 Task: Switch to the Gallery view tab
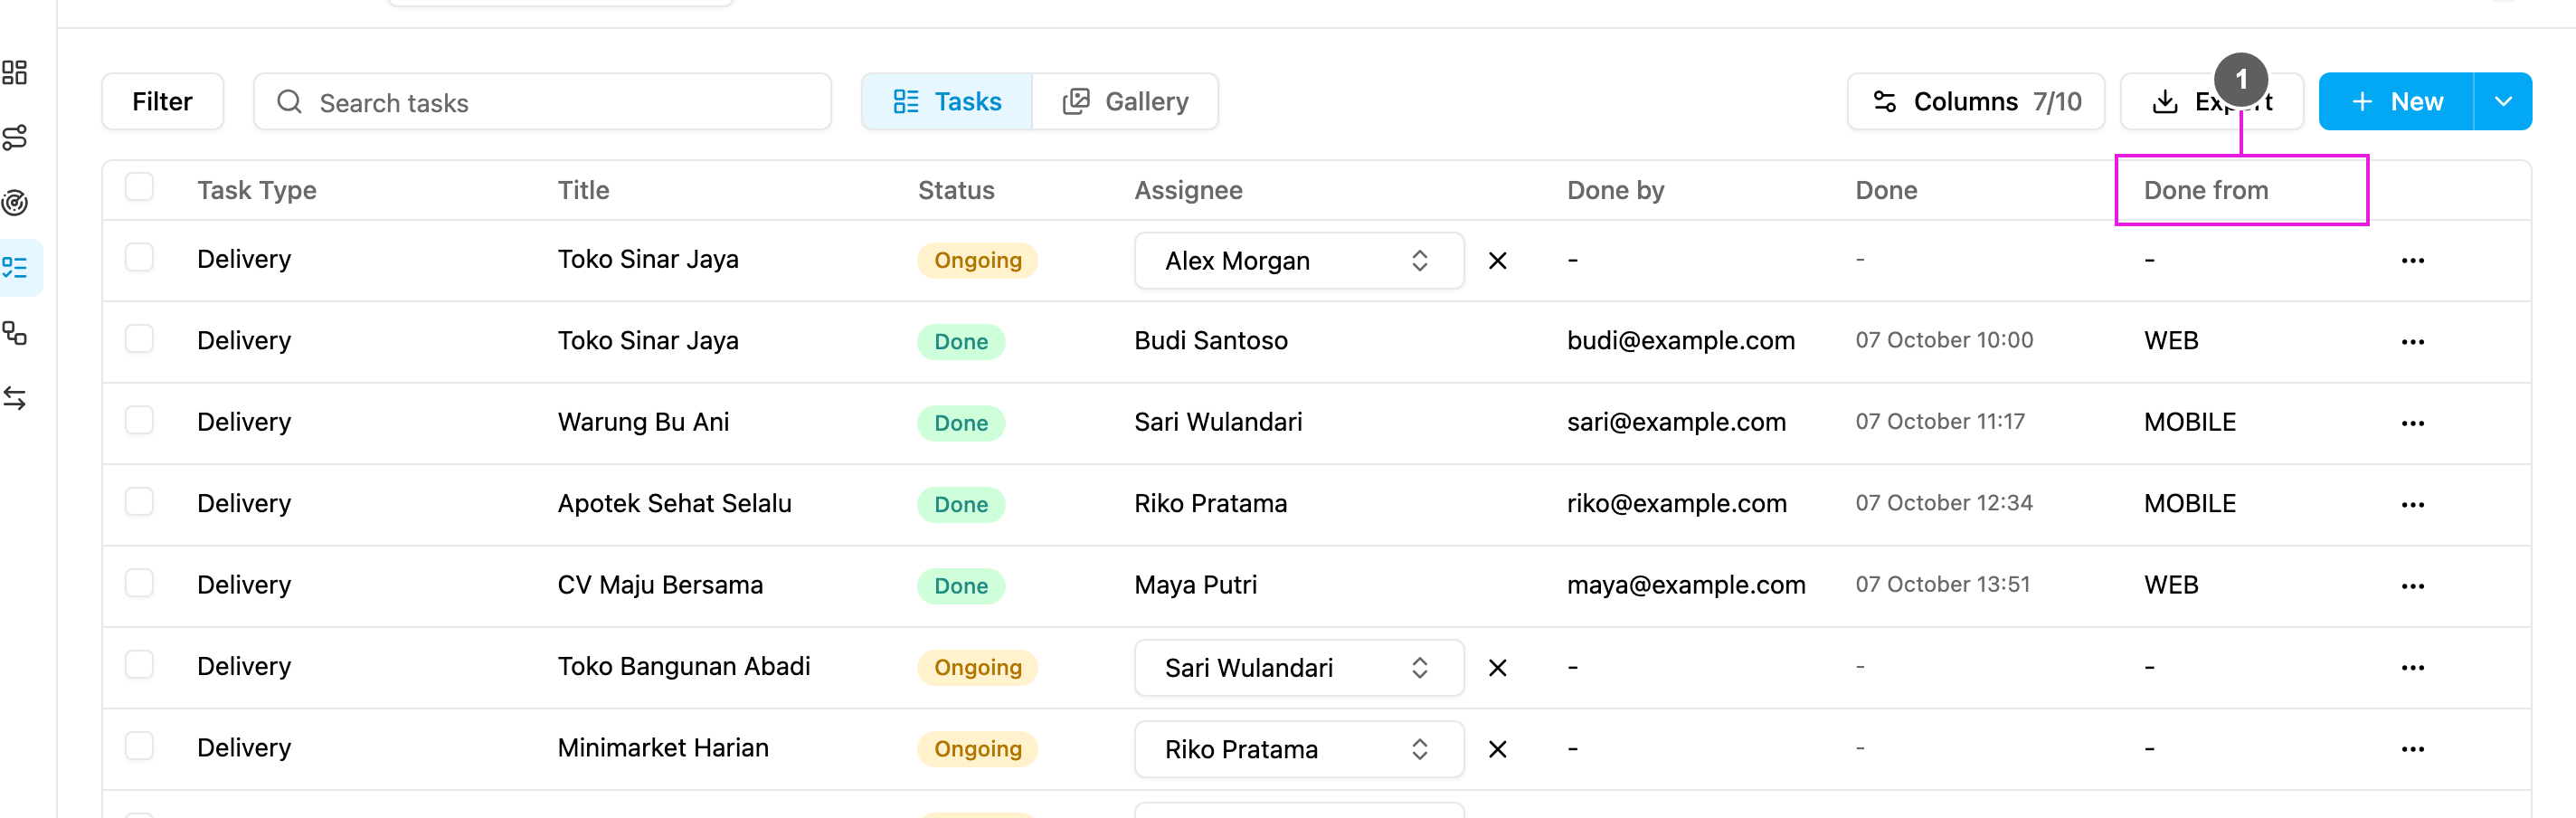(1125, 101)
